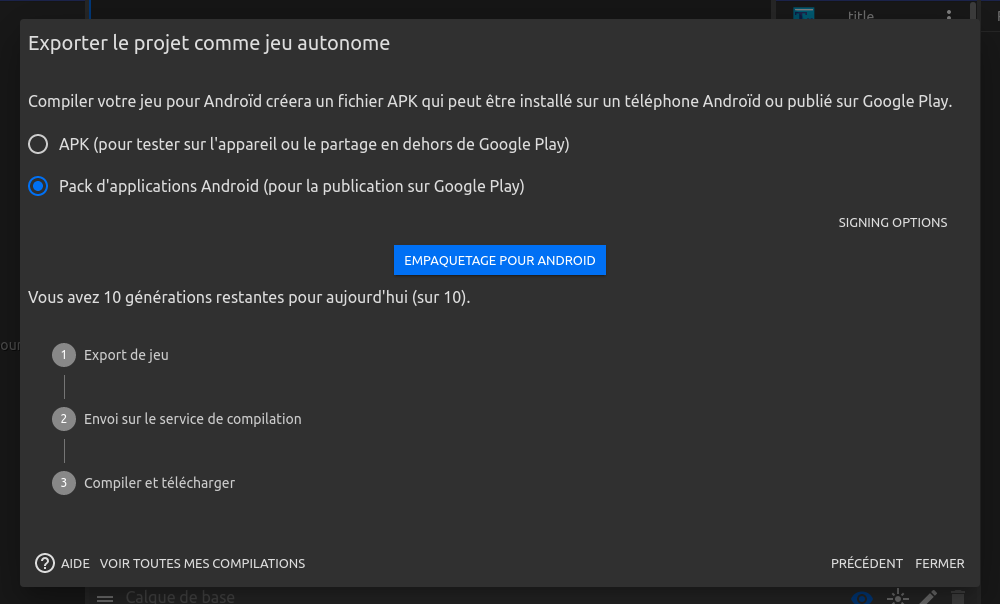This screenshot has width=1000, height=604.
Task: Open VOIR TOUTES MES COMPILATIONS
Action: pos(202,563)
